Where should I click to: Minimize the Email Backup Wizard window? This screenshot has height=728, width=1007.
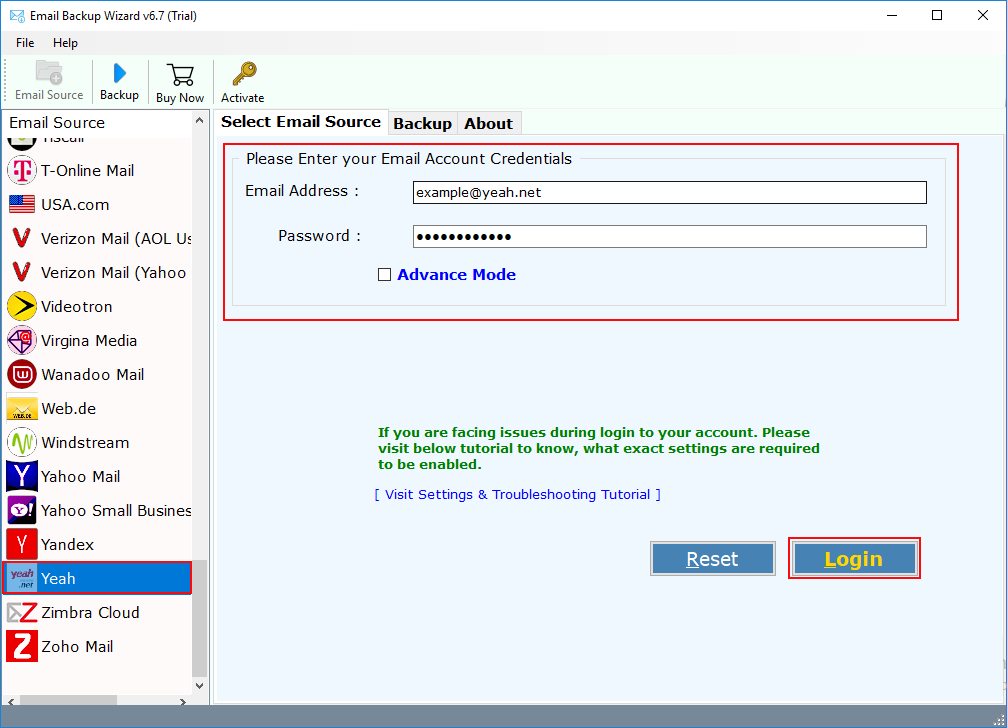coord(891,15)
